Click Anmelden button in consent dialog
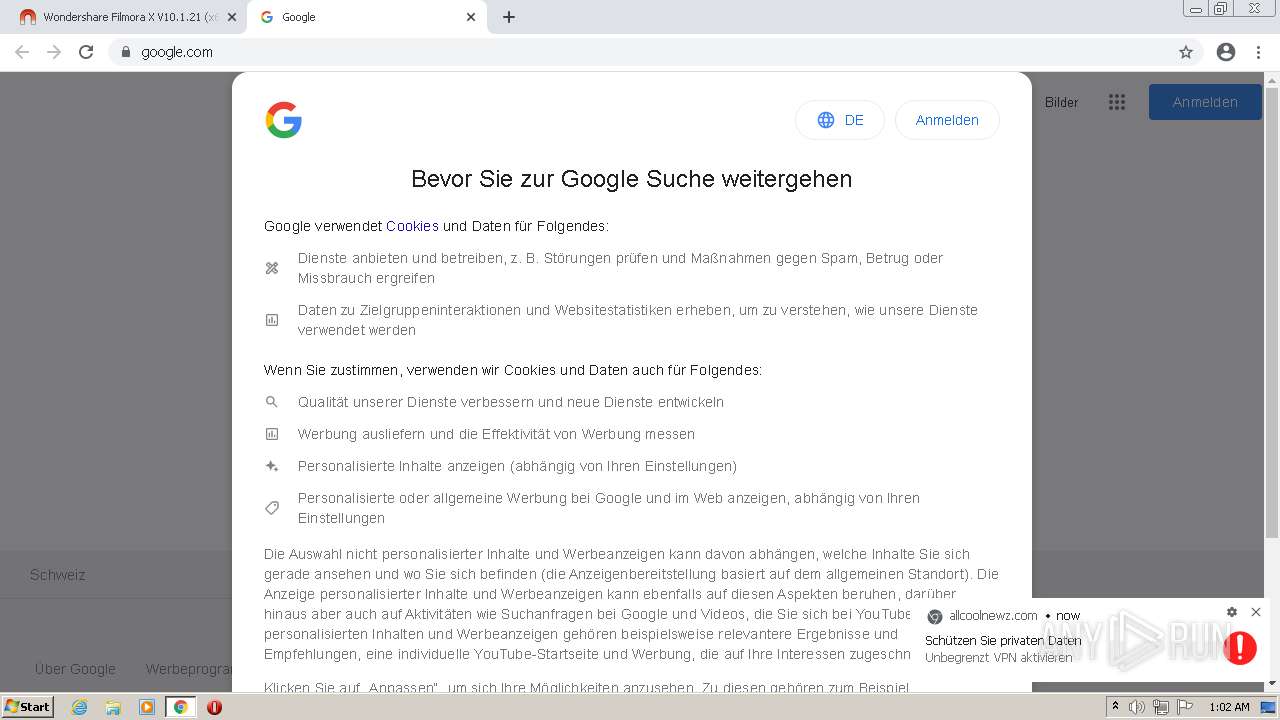This screenshot has height=720, width=1280. tap(947, 120)
